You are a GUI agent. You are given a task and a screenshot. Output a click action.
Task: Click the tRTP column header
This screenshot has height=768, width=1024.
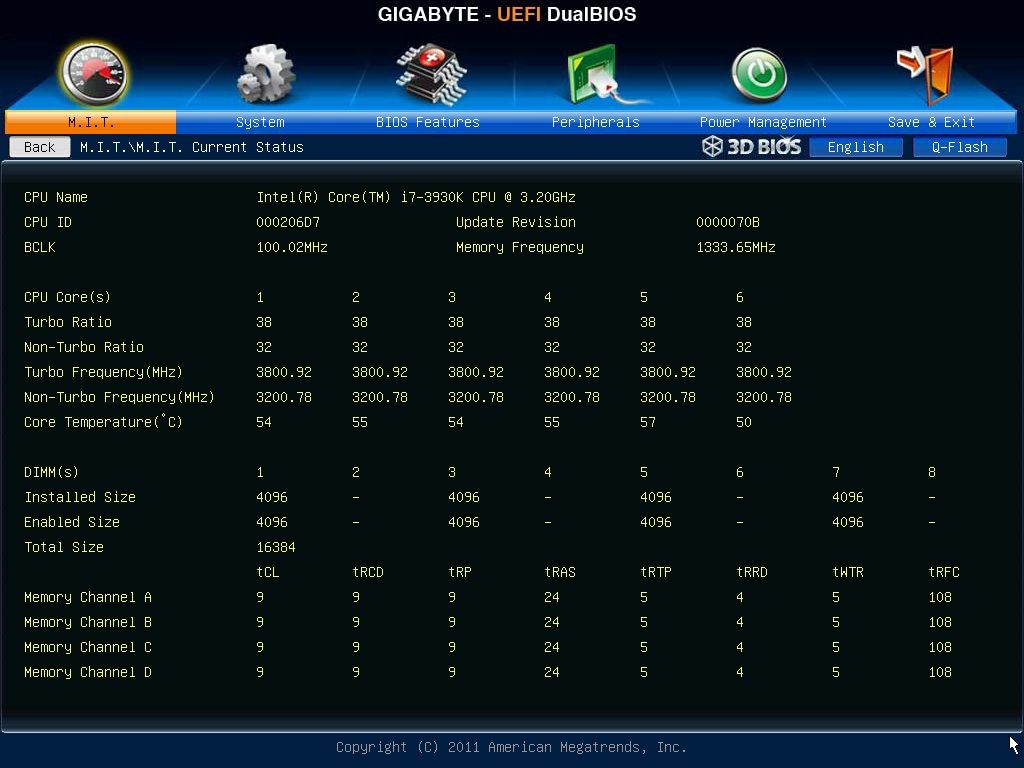656,572
